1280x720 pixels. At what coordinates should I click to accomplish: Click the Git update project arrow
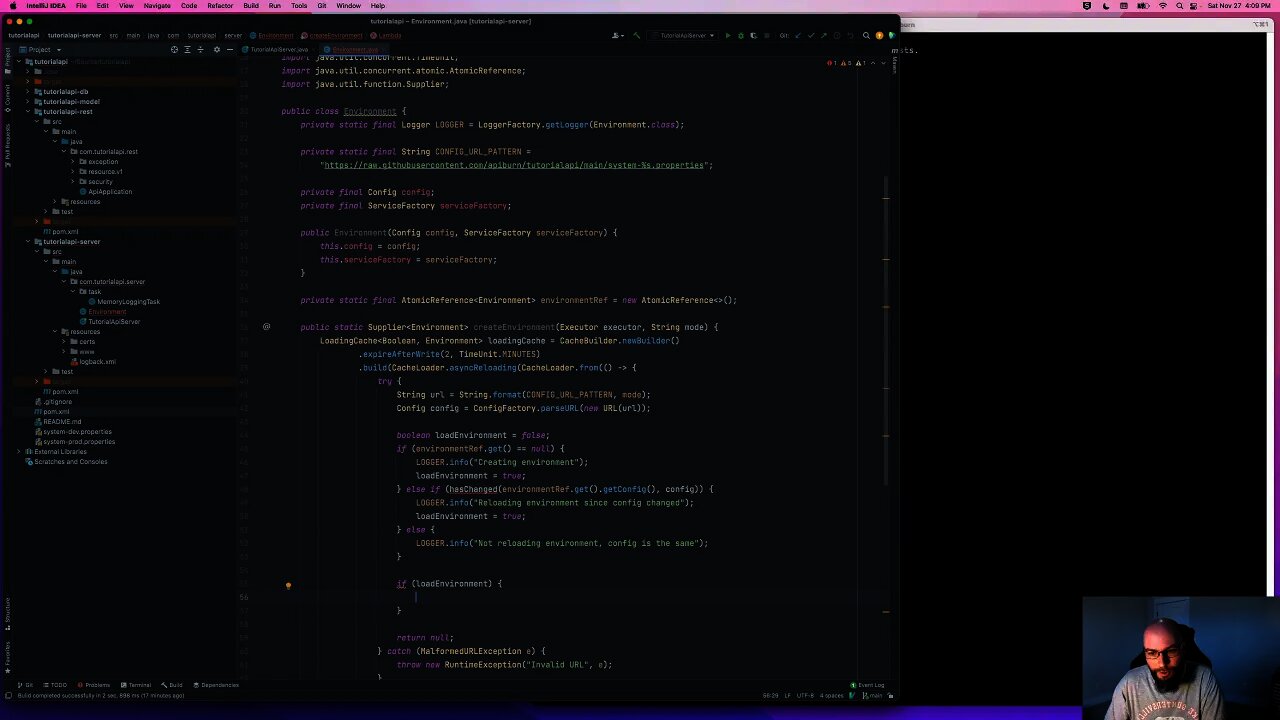click(798, 35)
